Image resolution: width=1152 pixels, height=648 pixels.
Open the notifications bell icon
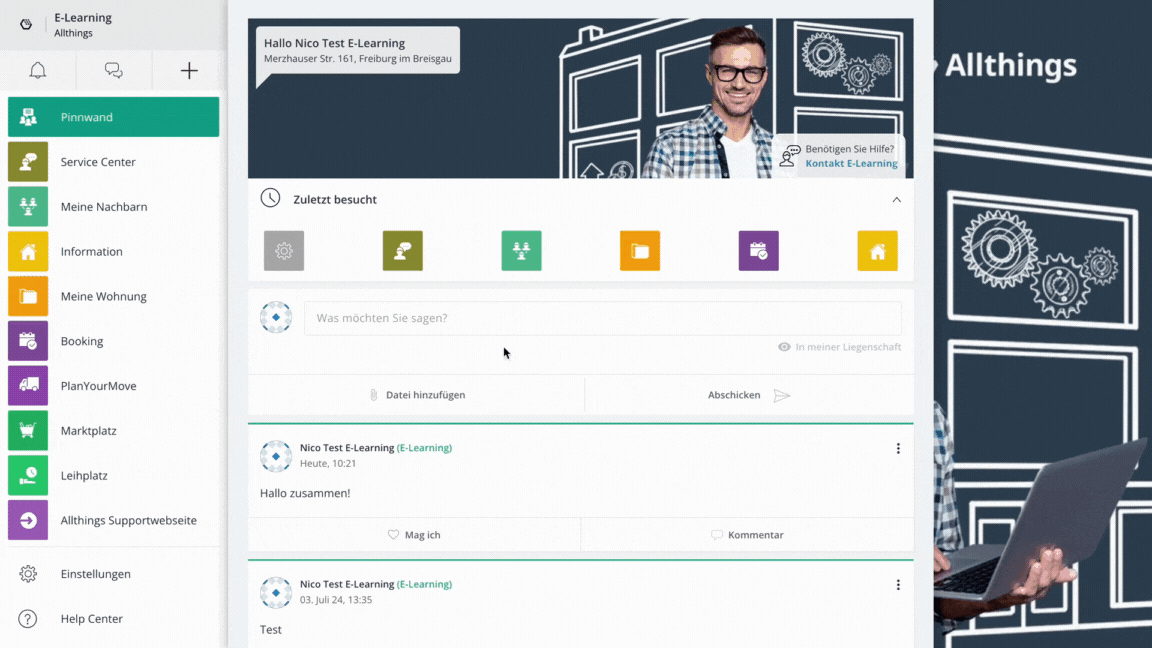click(37, 71)
